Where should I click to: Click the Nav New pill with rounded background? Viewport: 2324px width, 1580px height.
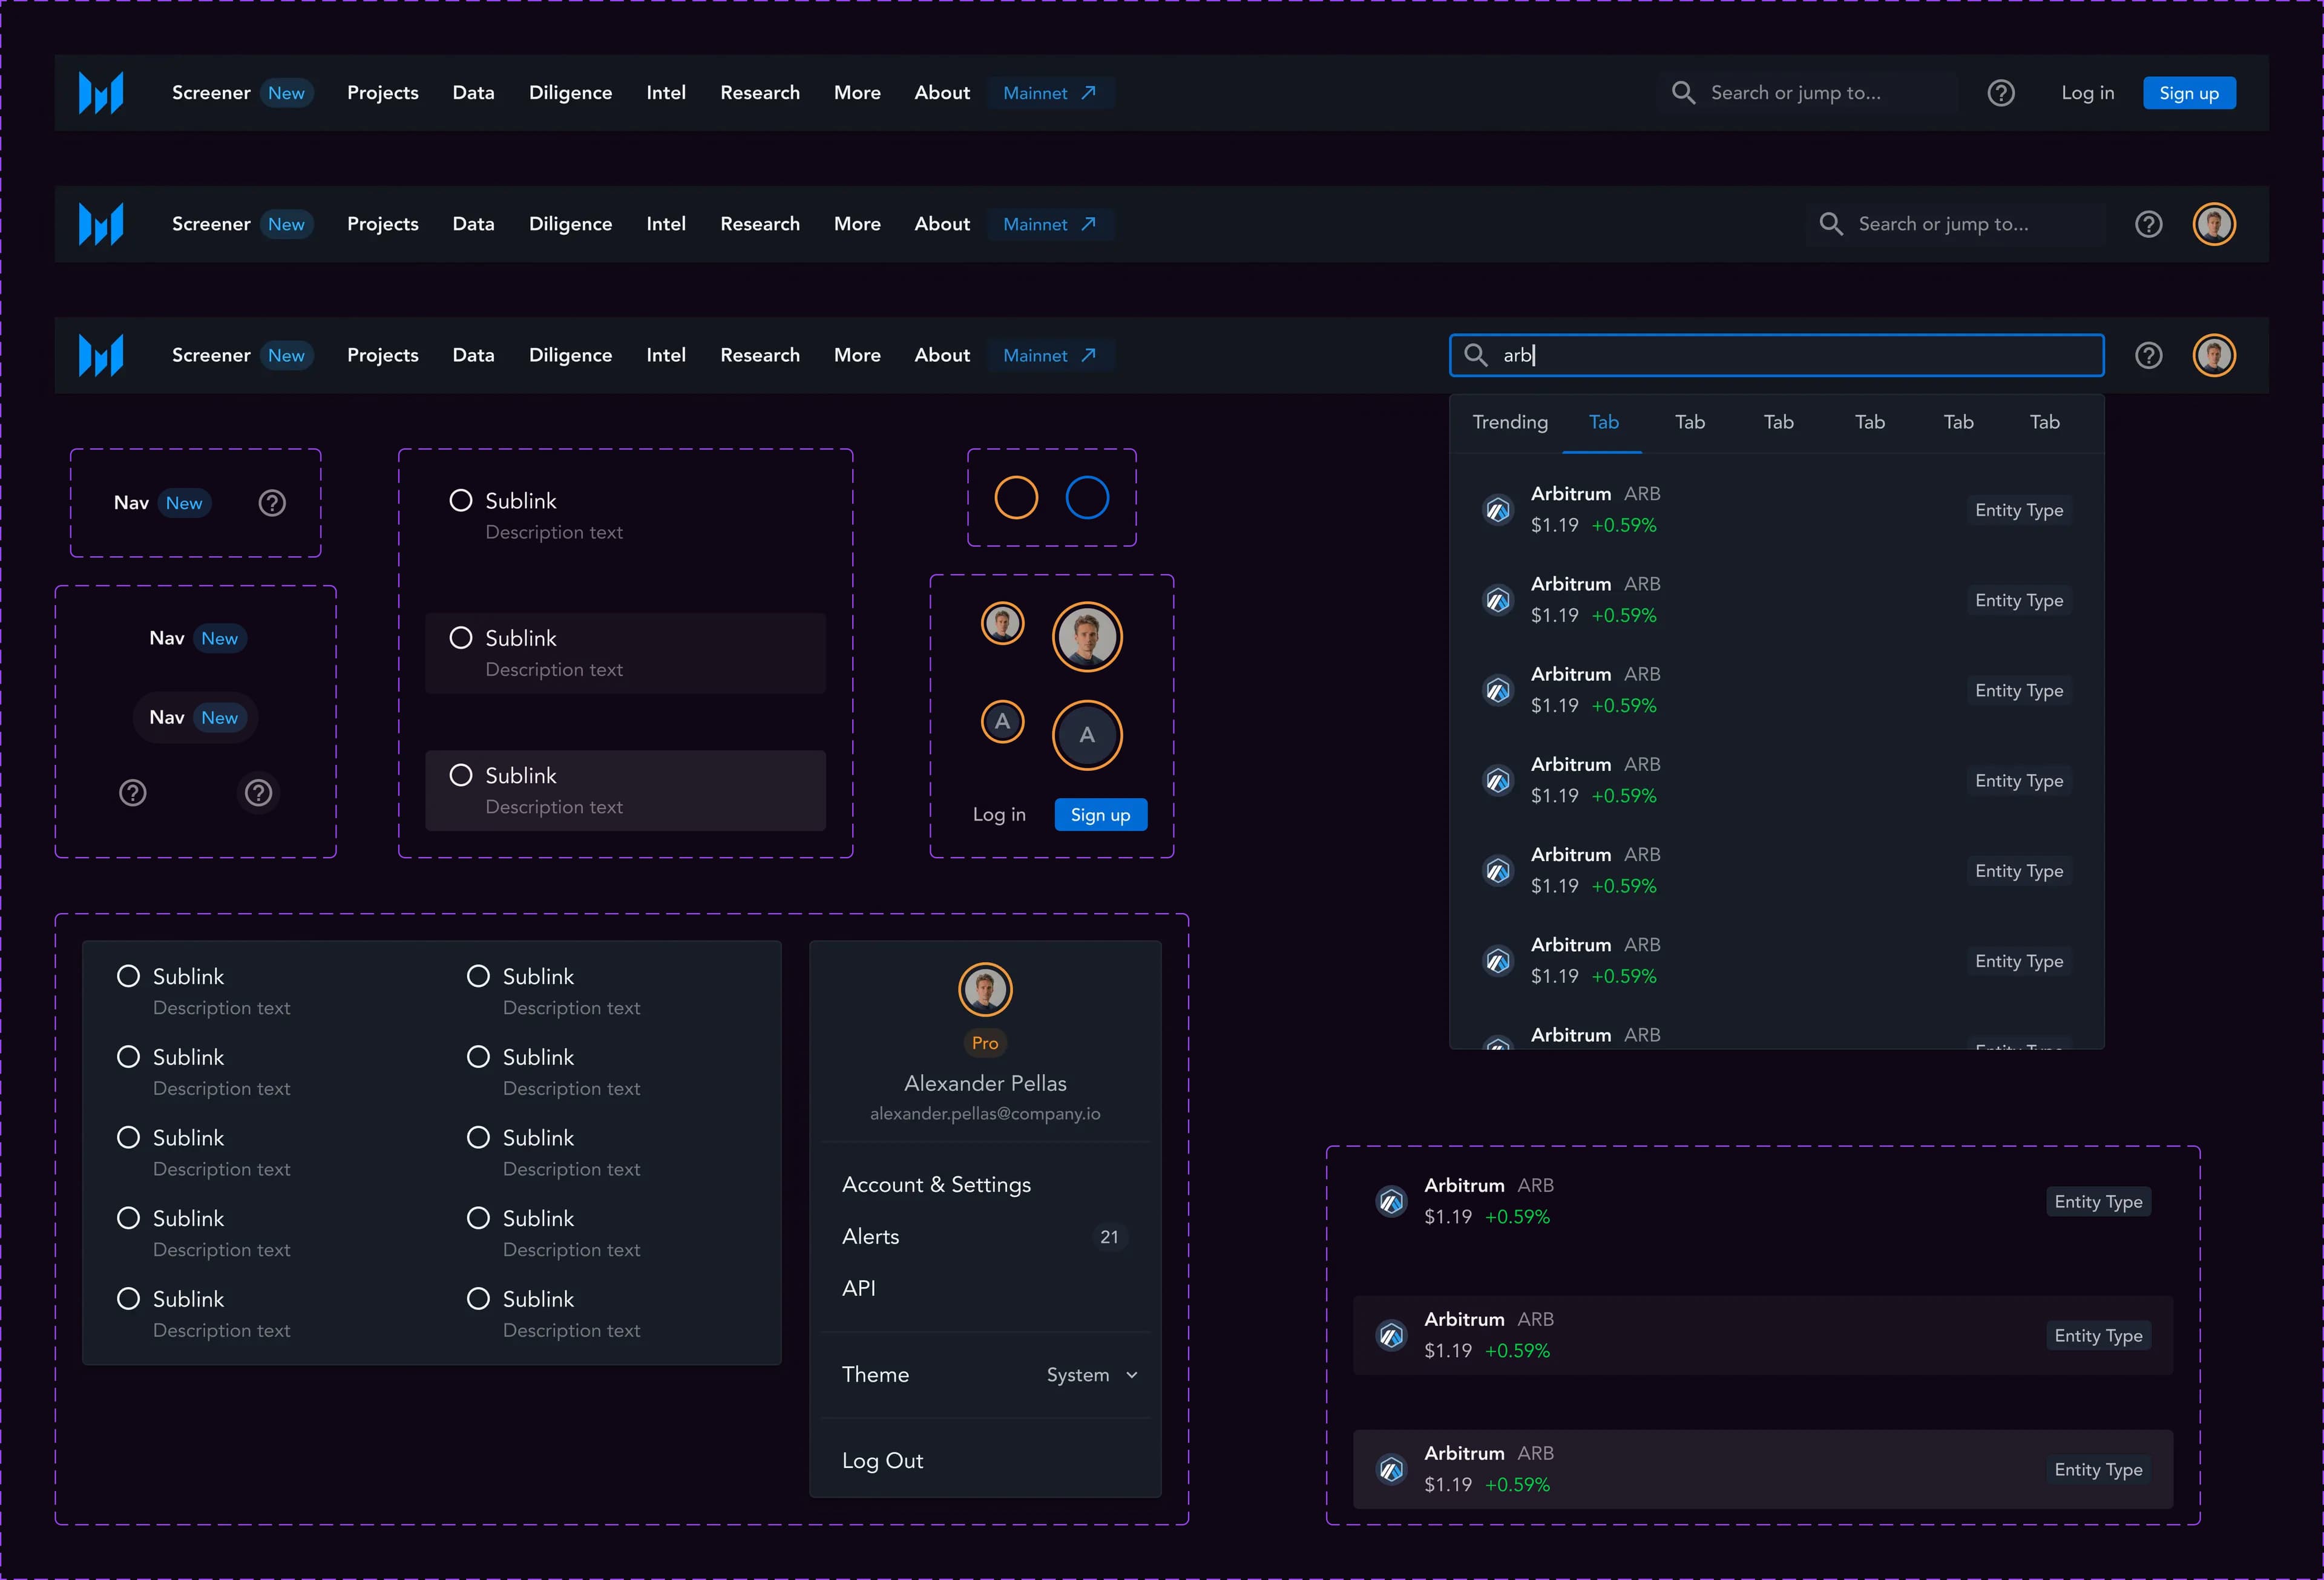point(195,718)
